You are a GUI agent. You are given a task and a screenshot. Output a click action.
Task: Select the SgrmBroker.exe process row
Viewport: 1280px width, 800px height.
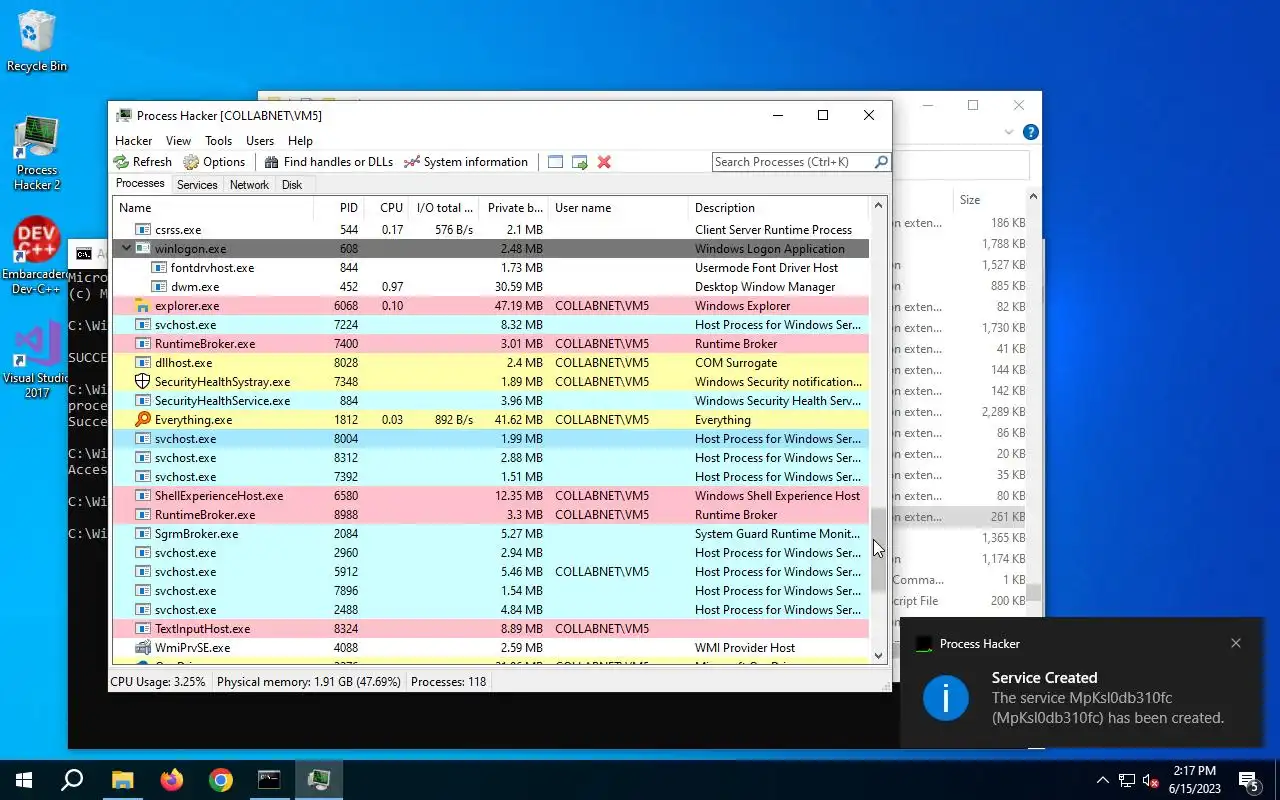pyautogui.click(x=491, y=534)
